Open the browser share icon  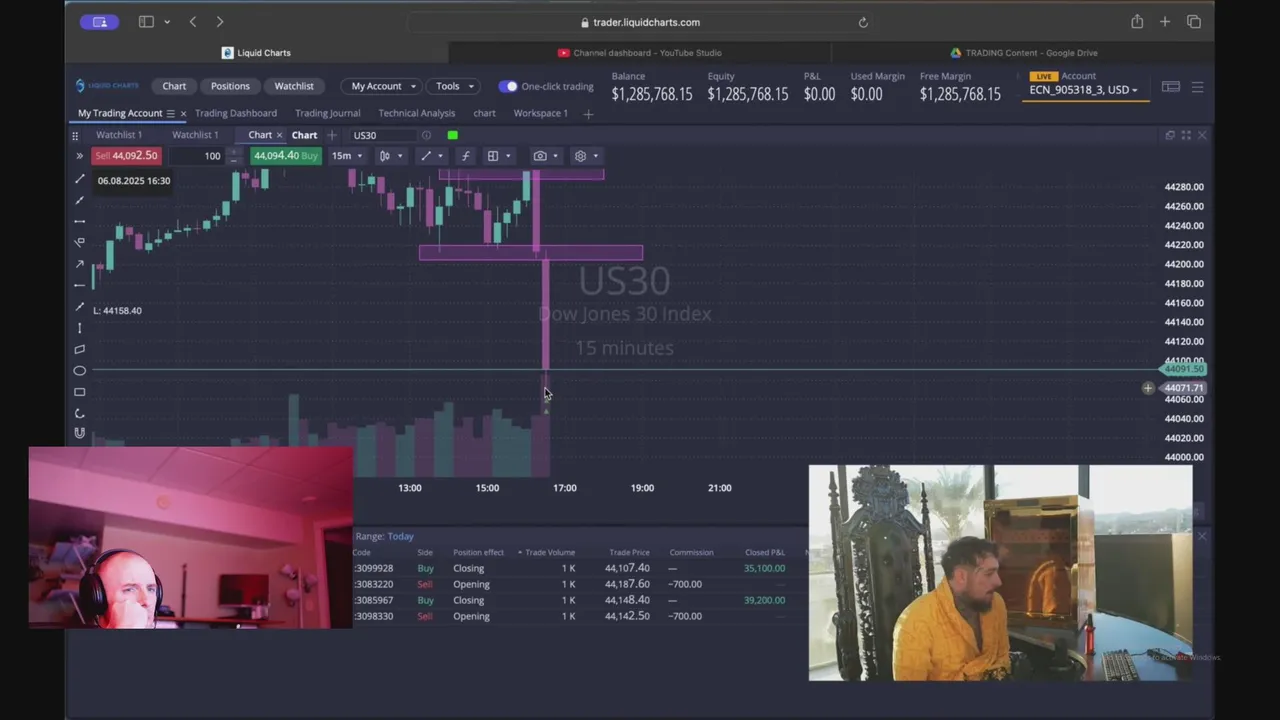coord(1137,22)
